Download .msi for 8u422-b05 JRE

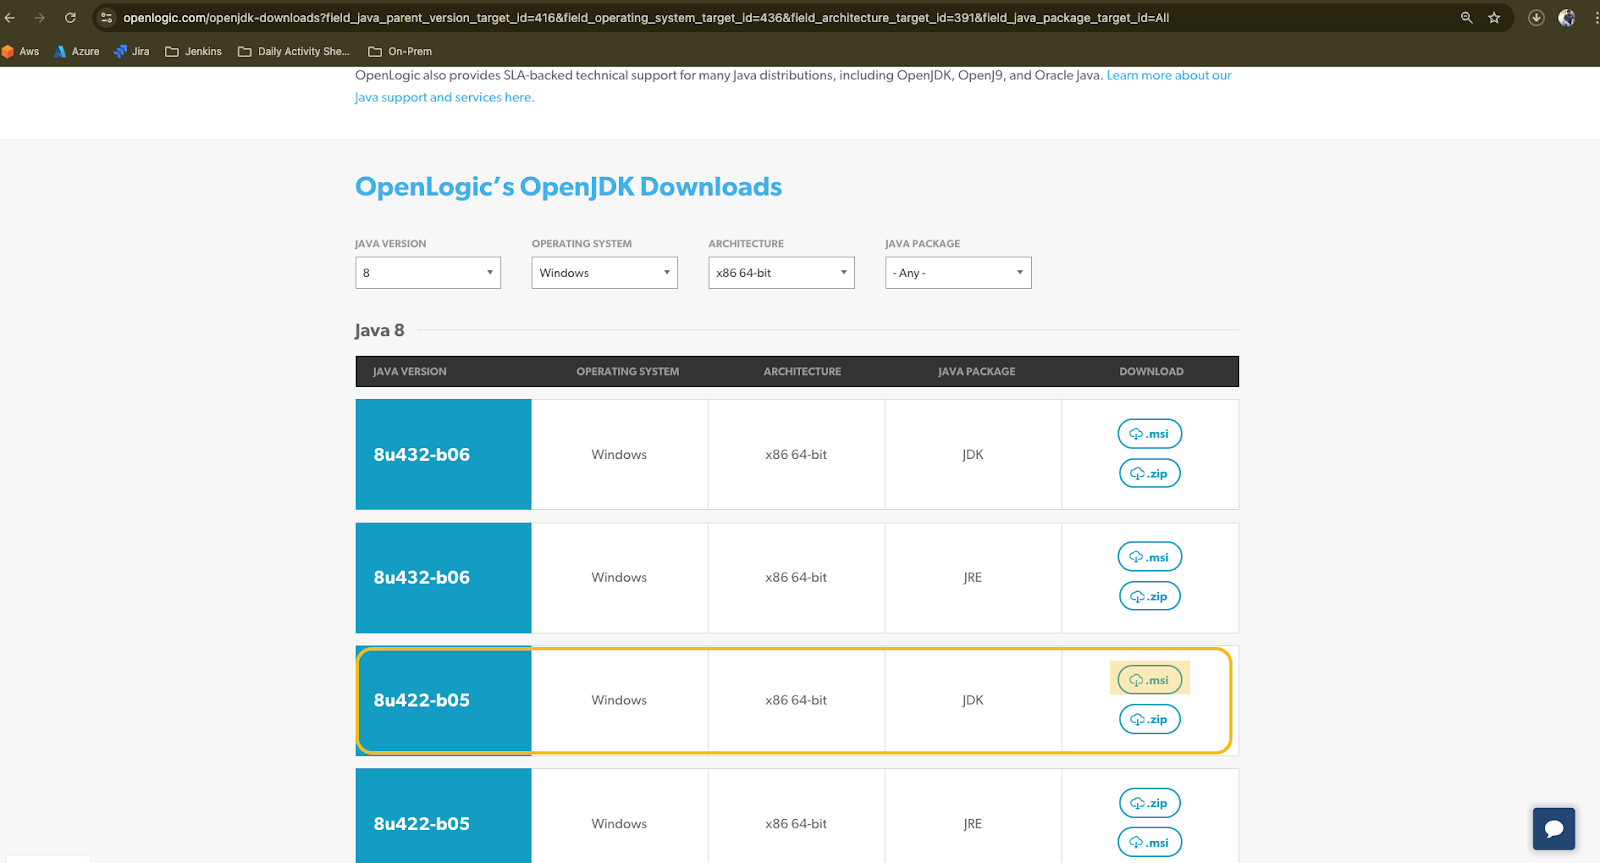point(1150,842)
